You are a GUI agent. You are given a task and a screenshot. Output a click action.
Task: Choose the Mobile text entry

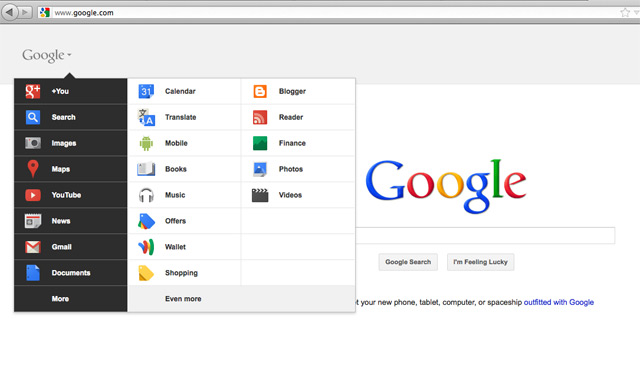click(176, 143)
